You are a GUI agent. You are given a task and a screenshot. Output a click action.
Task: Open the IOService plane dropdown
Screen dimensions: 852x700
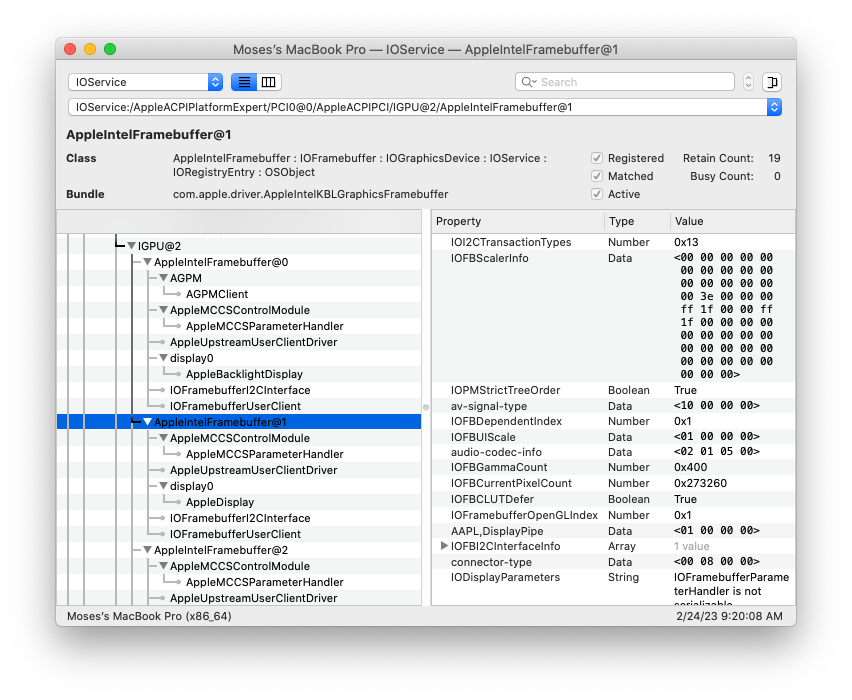[145, 82]
